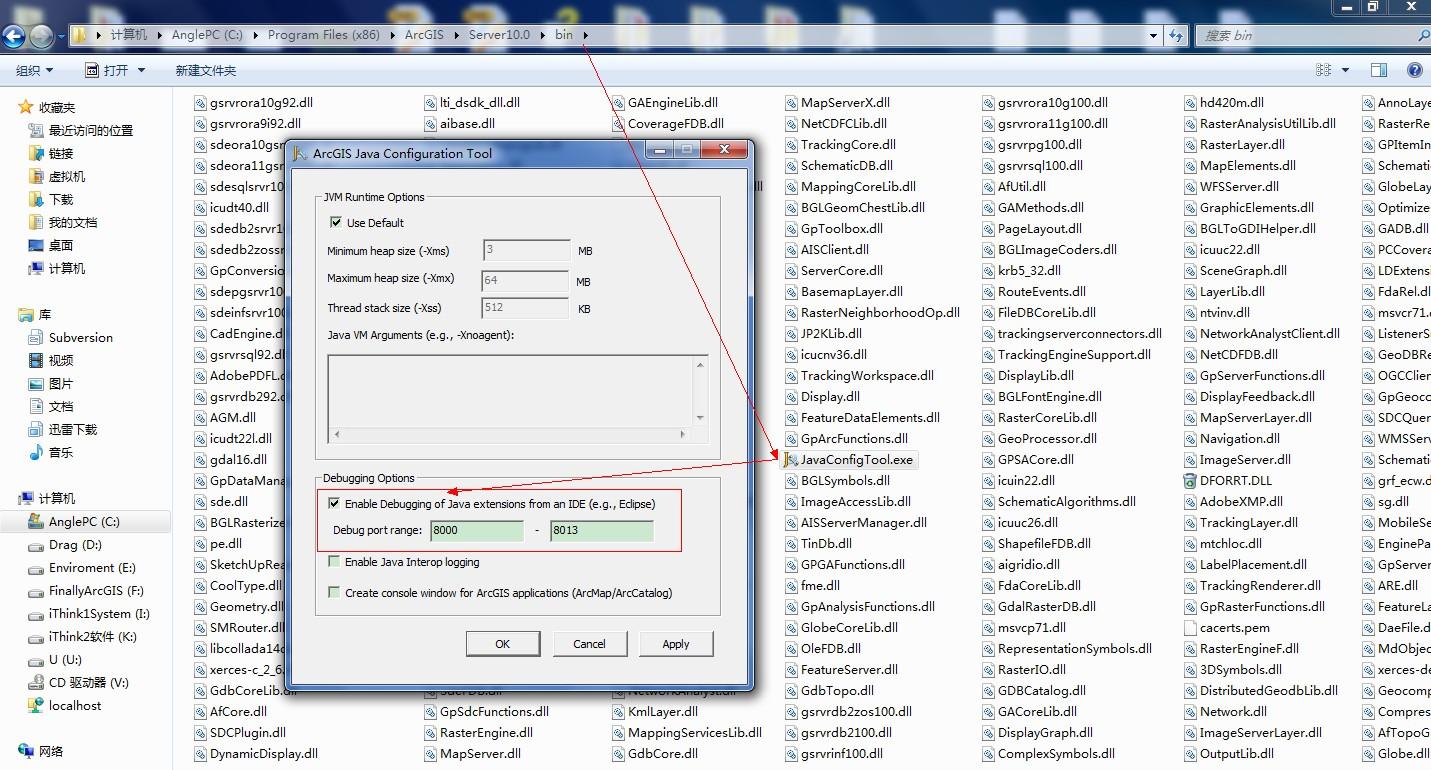This screenshot has width=1431, height=770.
Task: Check Enable Java Interop logging
Action: pyautogui.click(x=334, y=562)
